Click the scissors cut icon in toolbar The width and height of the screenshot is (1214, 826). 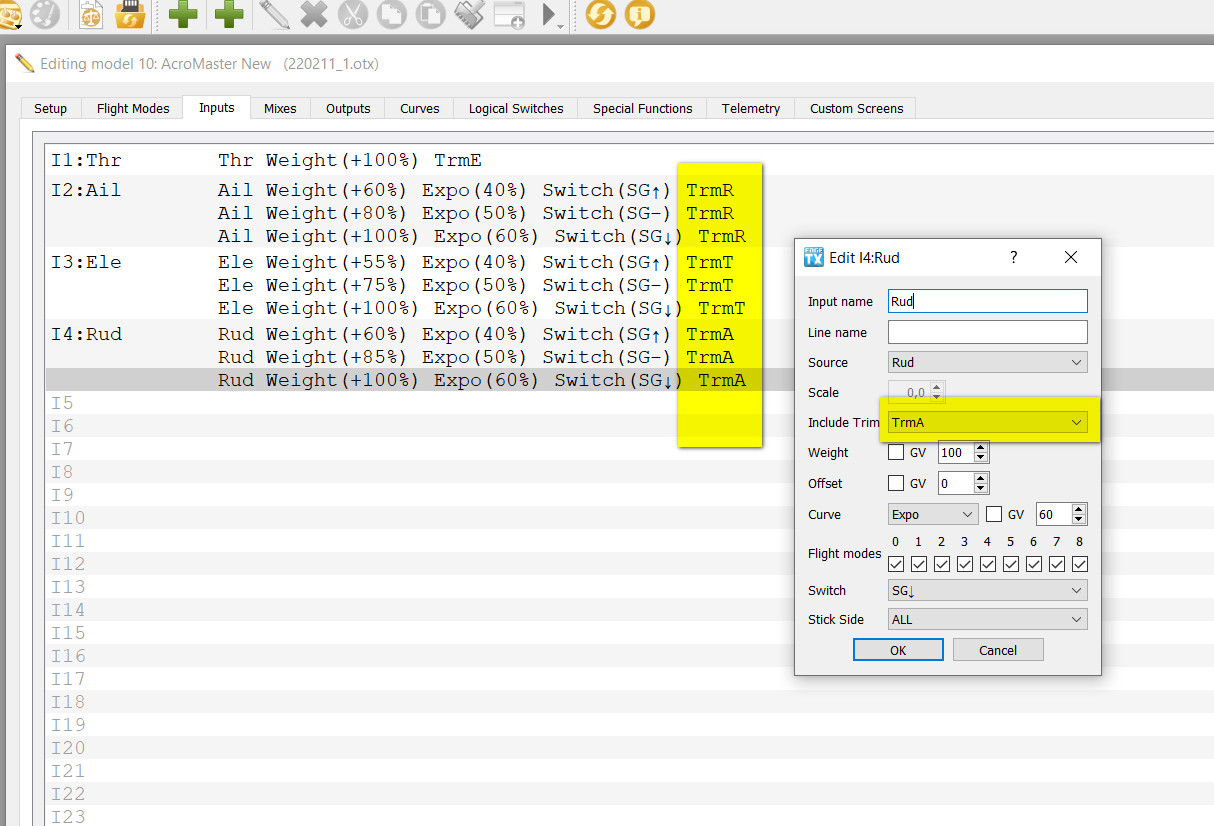click(353, 14)
